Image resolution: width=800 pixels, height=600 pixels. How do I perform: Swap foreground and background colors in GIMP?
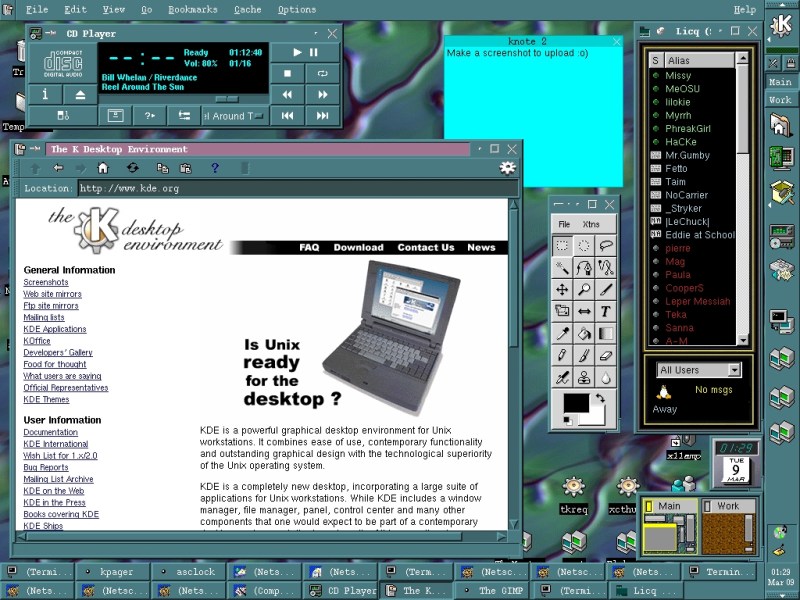(x=600, y=398)
